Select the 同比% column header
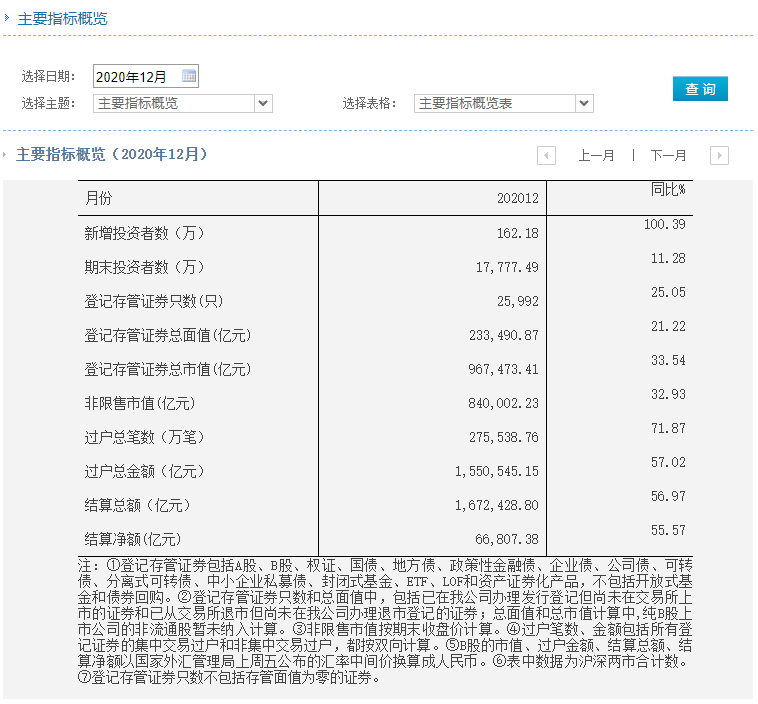 [x=668, y=189]
